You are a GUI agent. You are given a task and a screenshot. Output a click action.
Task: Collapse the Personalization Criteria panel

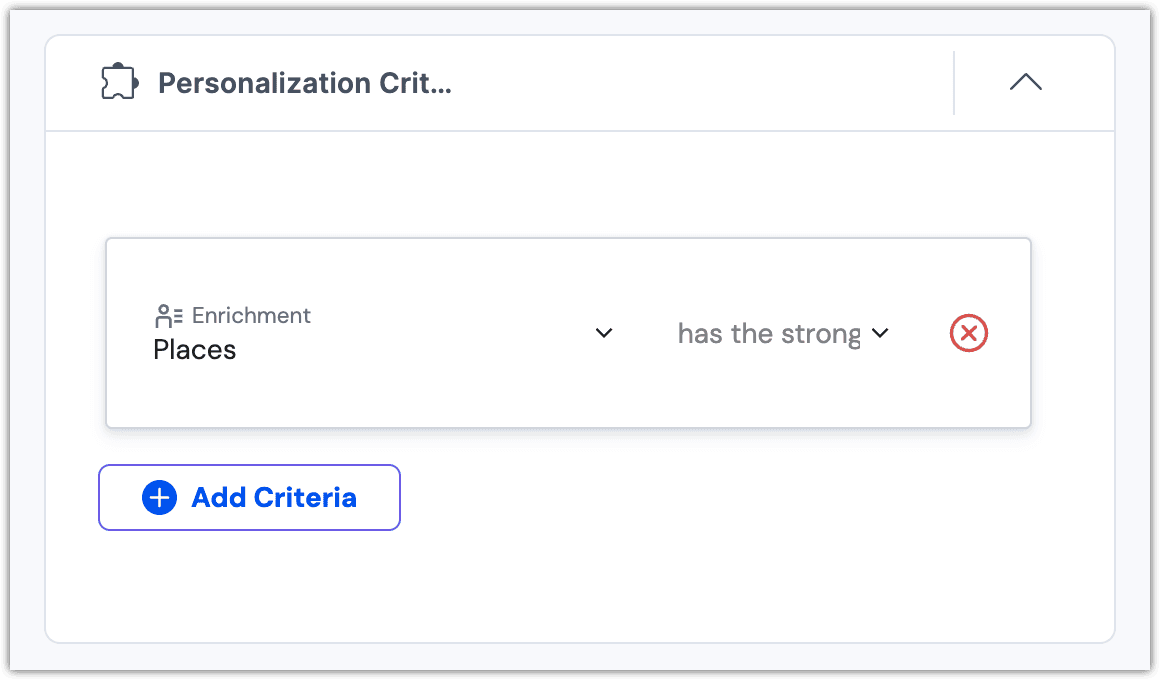[x=1025, y=83]
